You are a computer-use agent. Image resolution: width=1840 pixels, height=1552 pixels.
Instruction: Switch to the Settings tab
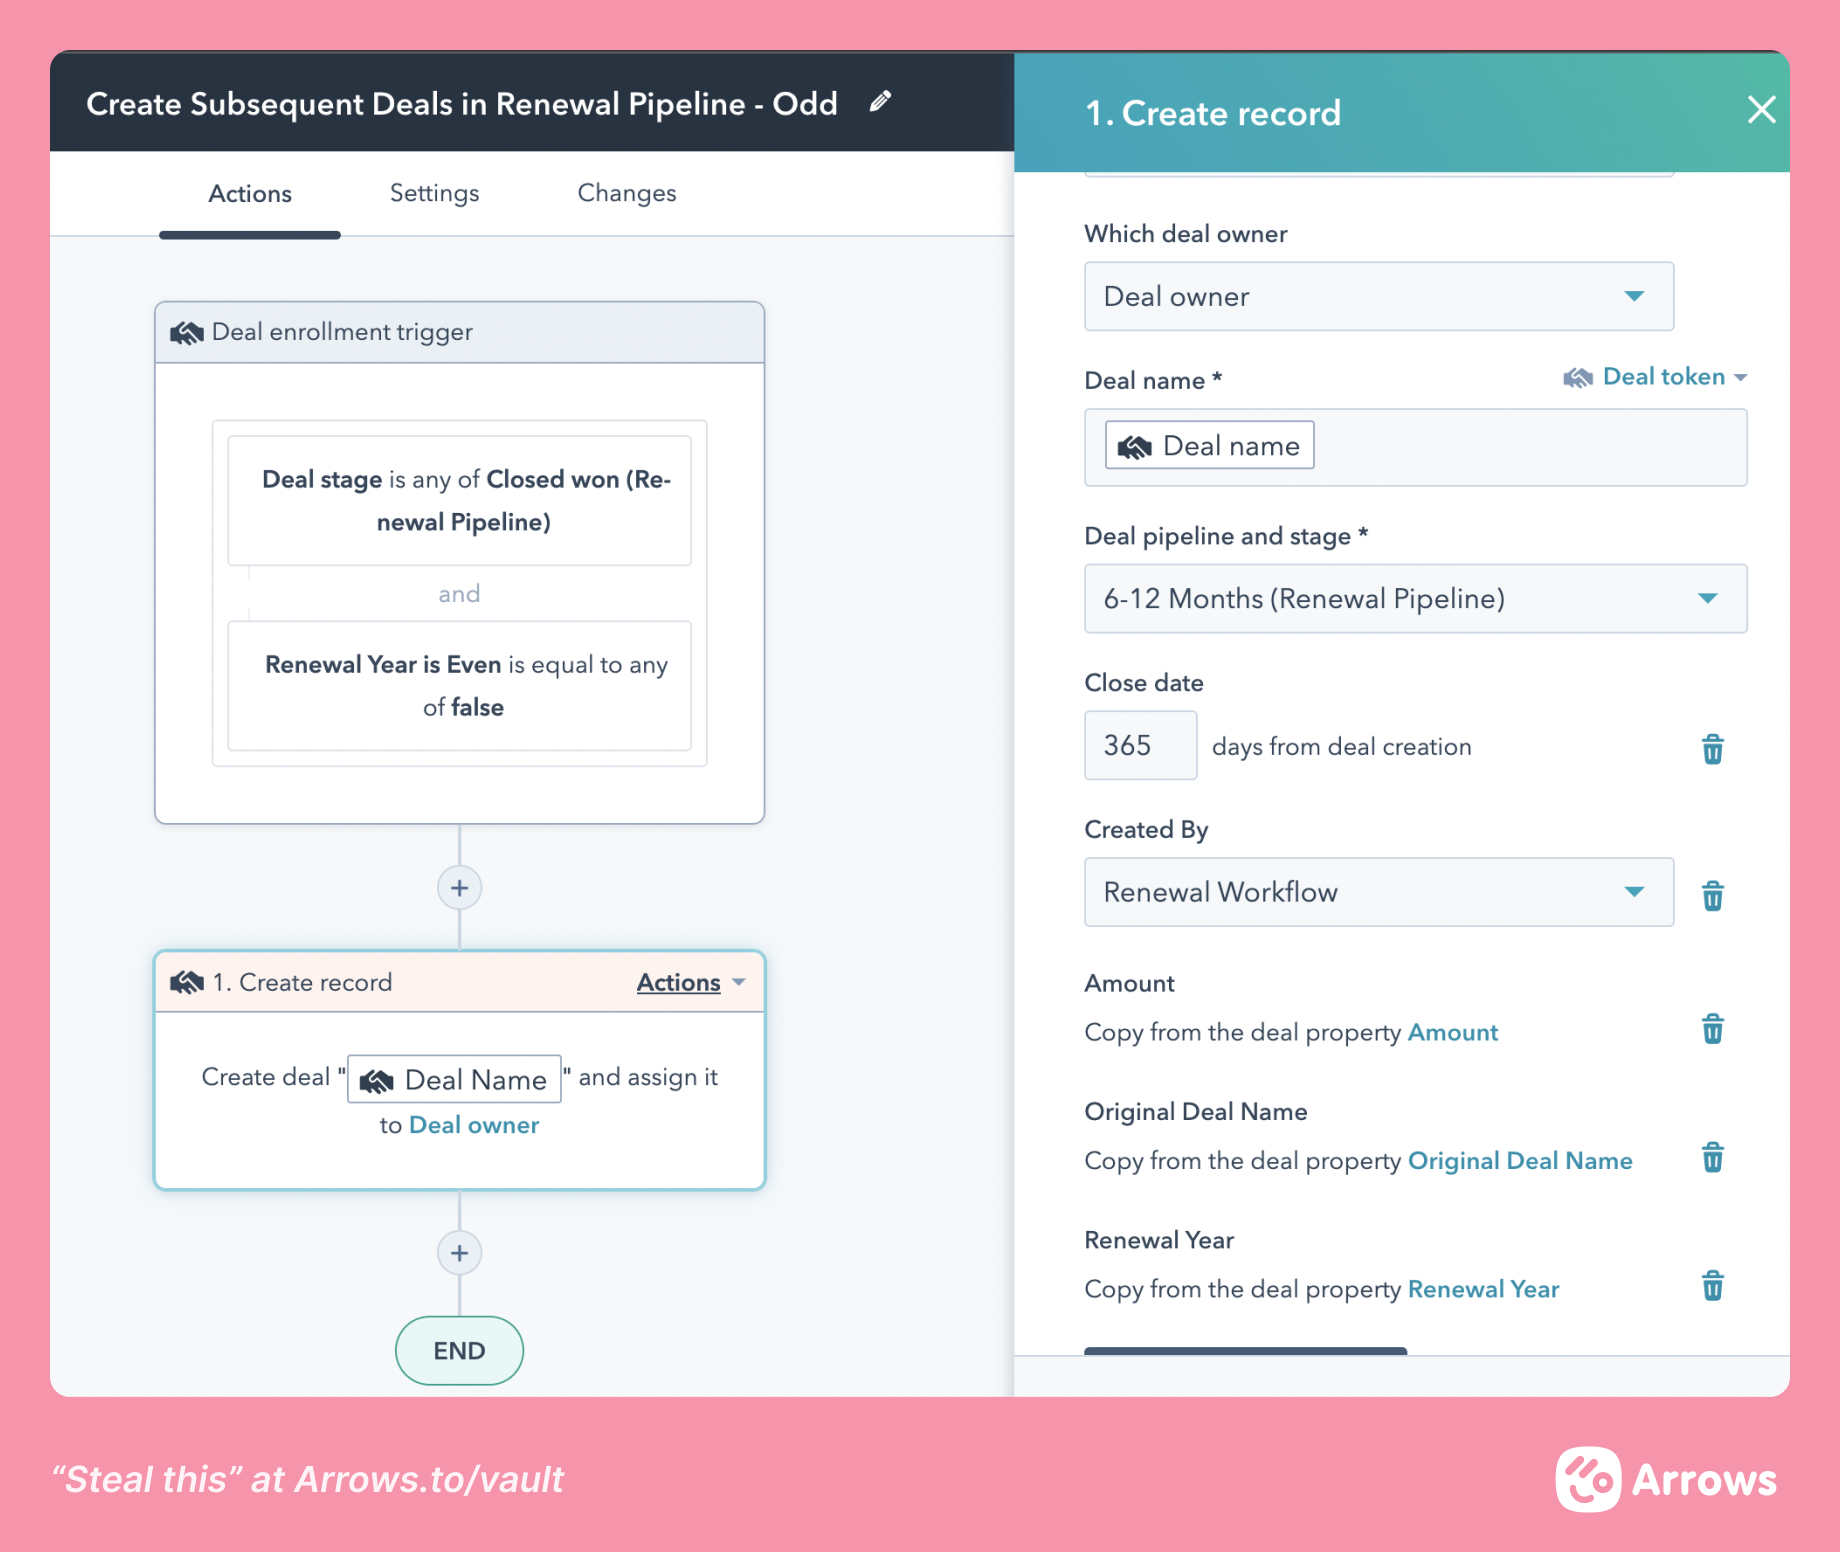pos(434,192)
